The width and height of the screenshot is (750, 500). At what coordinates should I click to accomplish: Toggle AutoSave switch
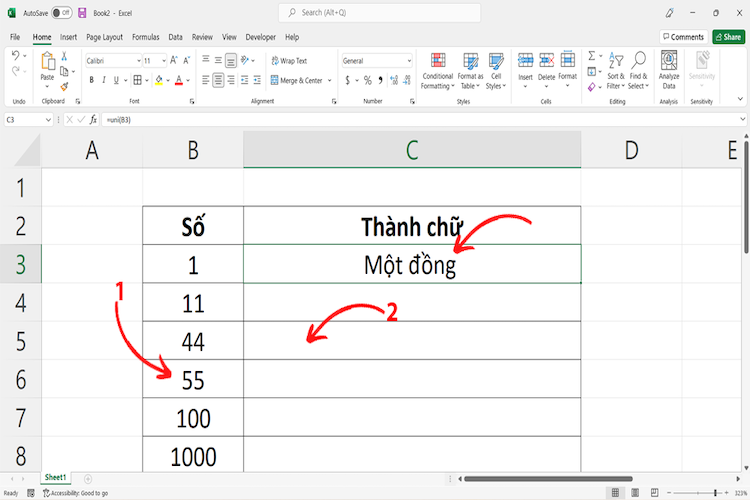[x=62, y=13]
